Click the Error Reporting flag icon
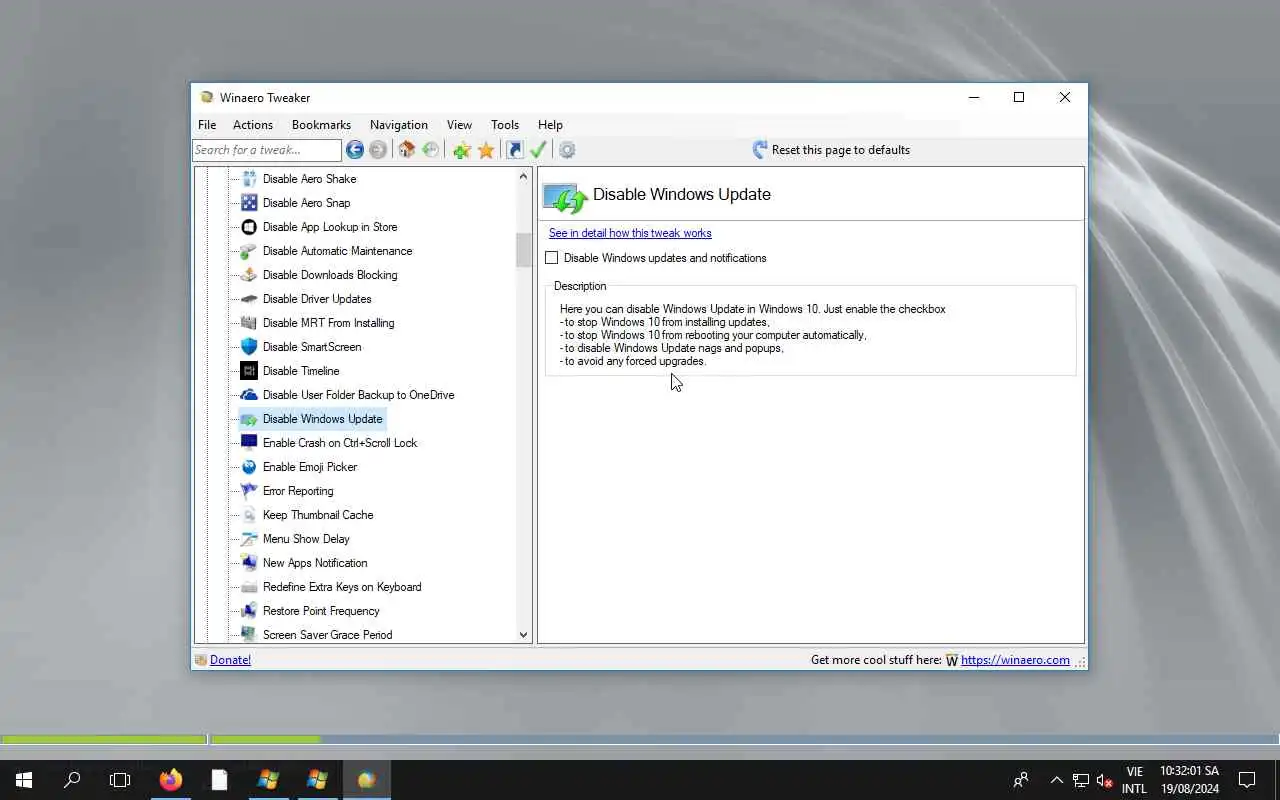This screenshot has width=1280, height=800. (249, 491)
